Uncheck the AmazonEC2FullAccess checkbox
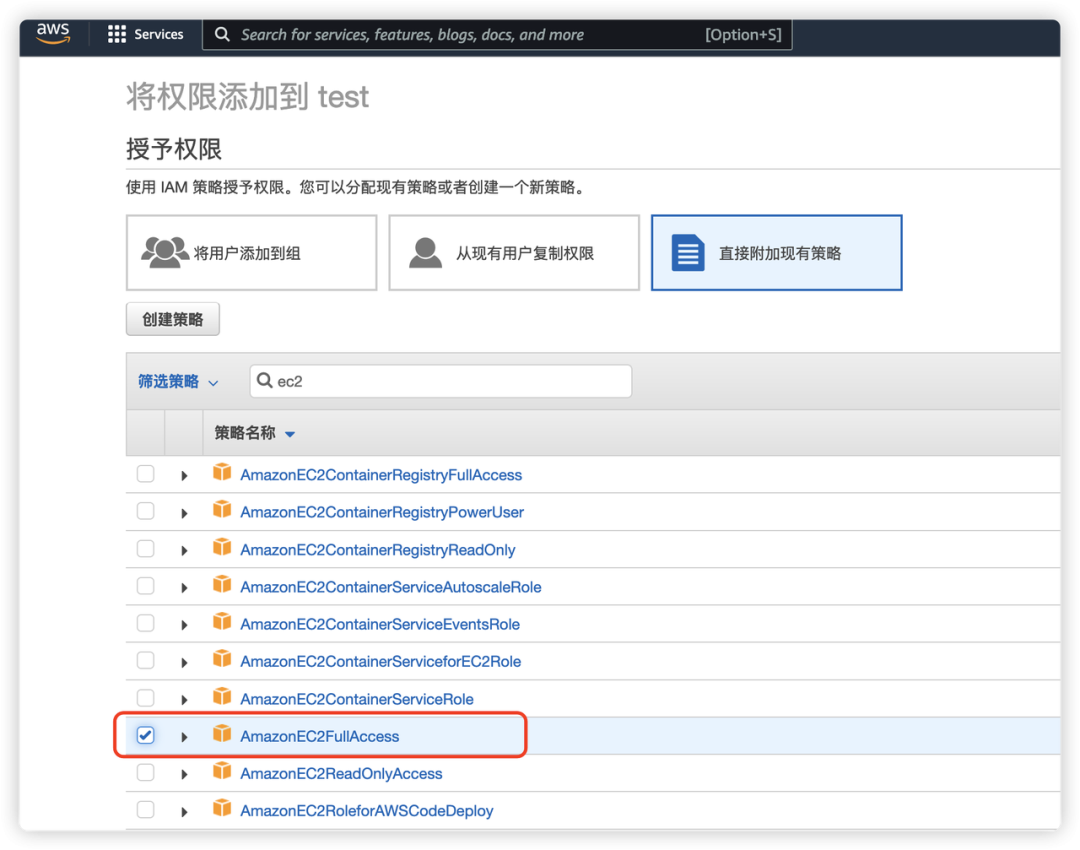 coord(145,735)
